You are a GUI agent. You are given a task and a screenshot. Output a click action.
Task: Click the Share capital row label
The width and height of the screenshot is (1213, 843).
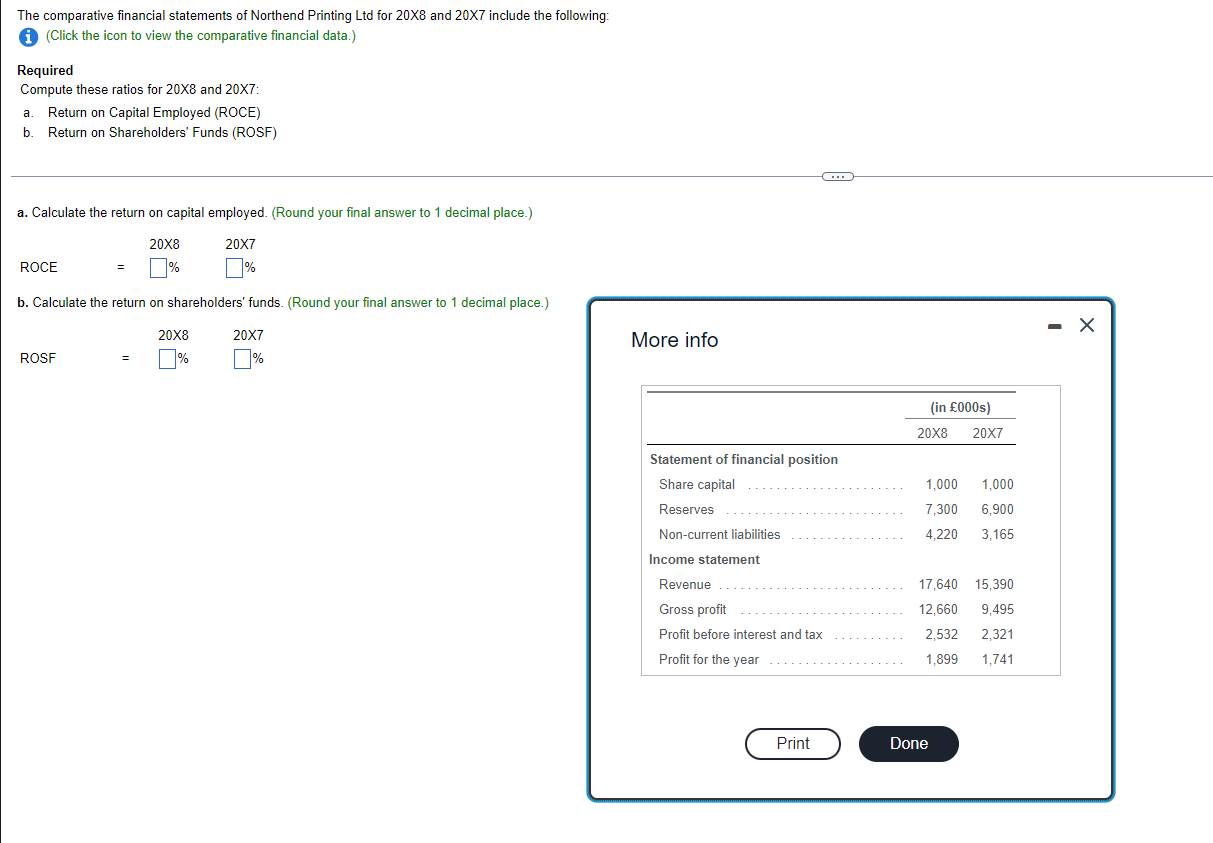click(697, 485)
